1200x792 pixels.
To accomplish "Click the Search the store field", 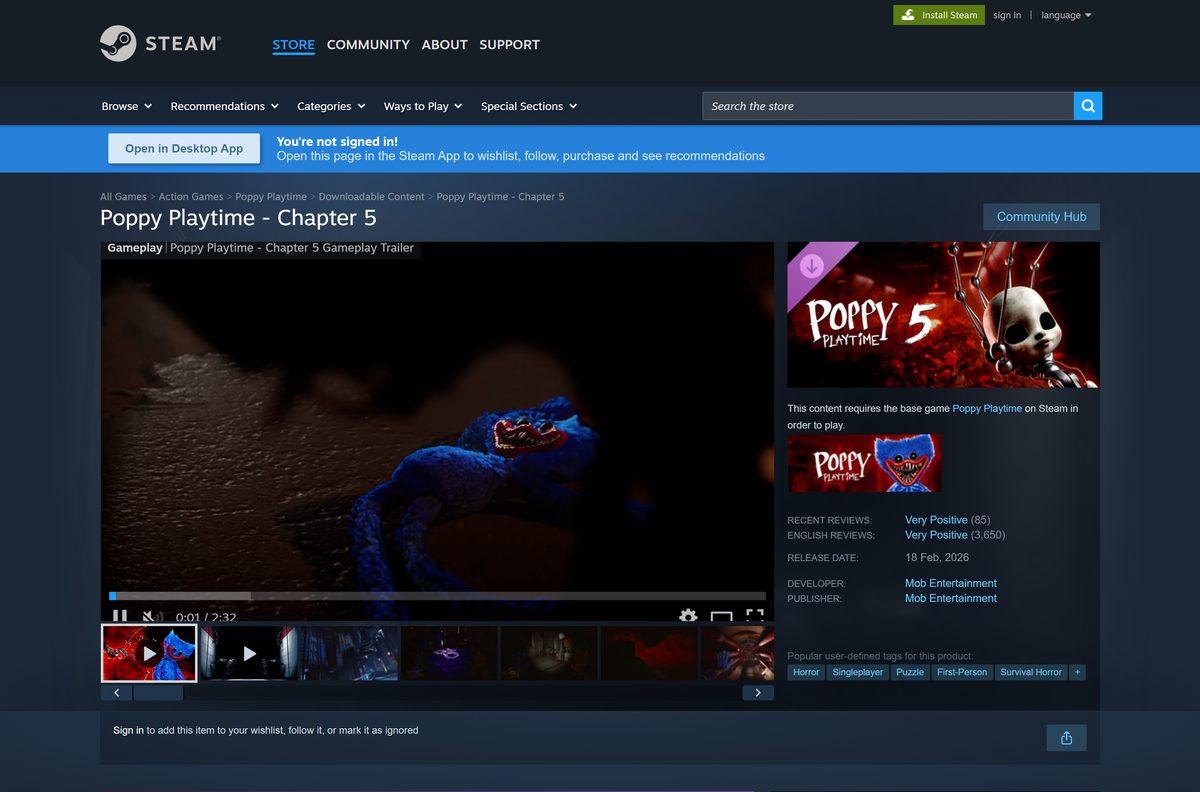I will click(x=888, y=106).
